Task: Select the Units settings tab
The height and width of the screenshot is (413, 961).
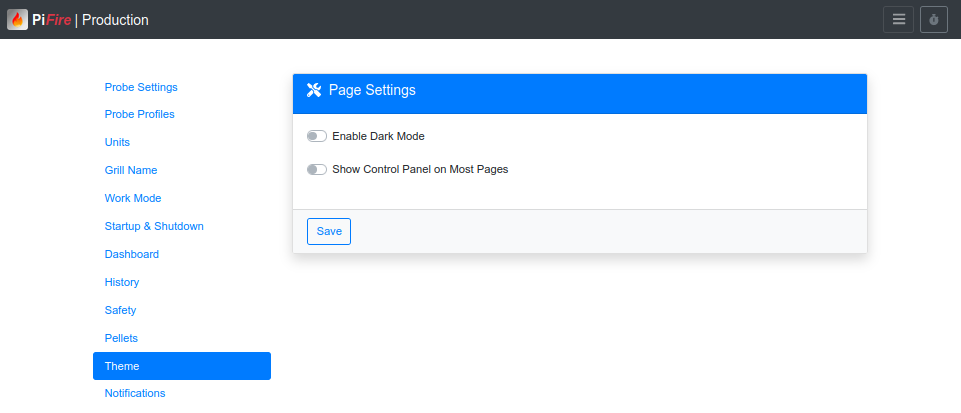Action: point(117,142)
